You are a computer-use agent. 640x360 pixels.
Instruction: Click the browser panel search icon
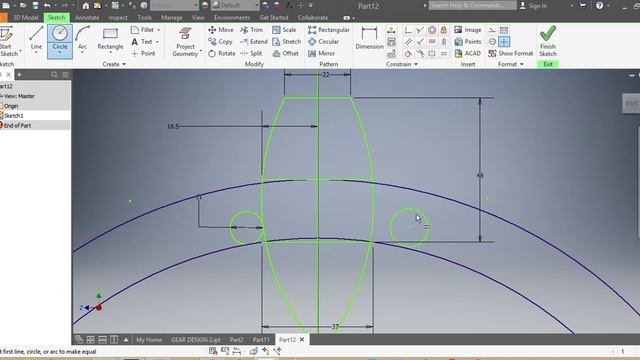pos(54,75)
